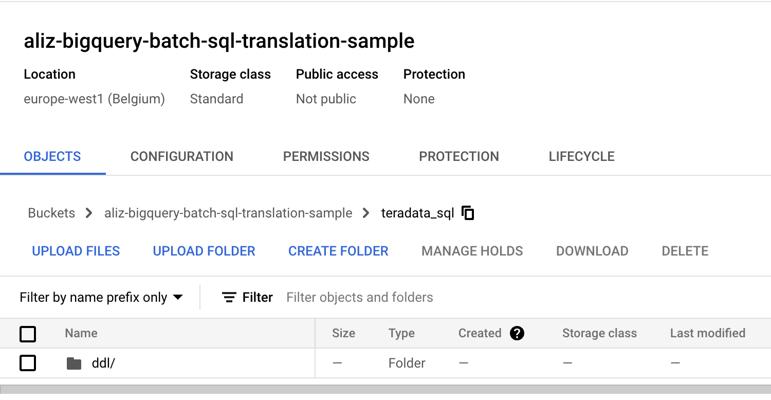
Task: Check the box for ddl/ folder
Action: pyautogui.click(x=28, y=363)
